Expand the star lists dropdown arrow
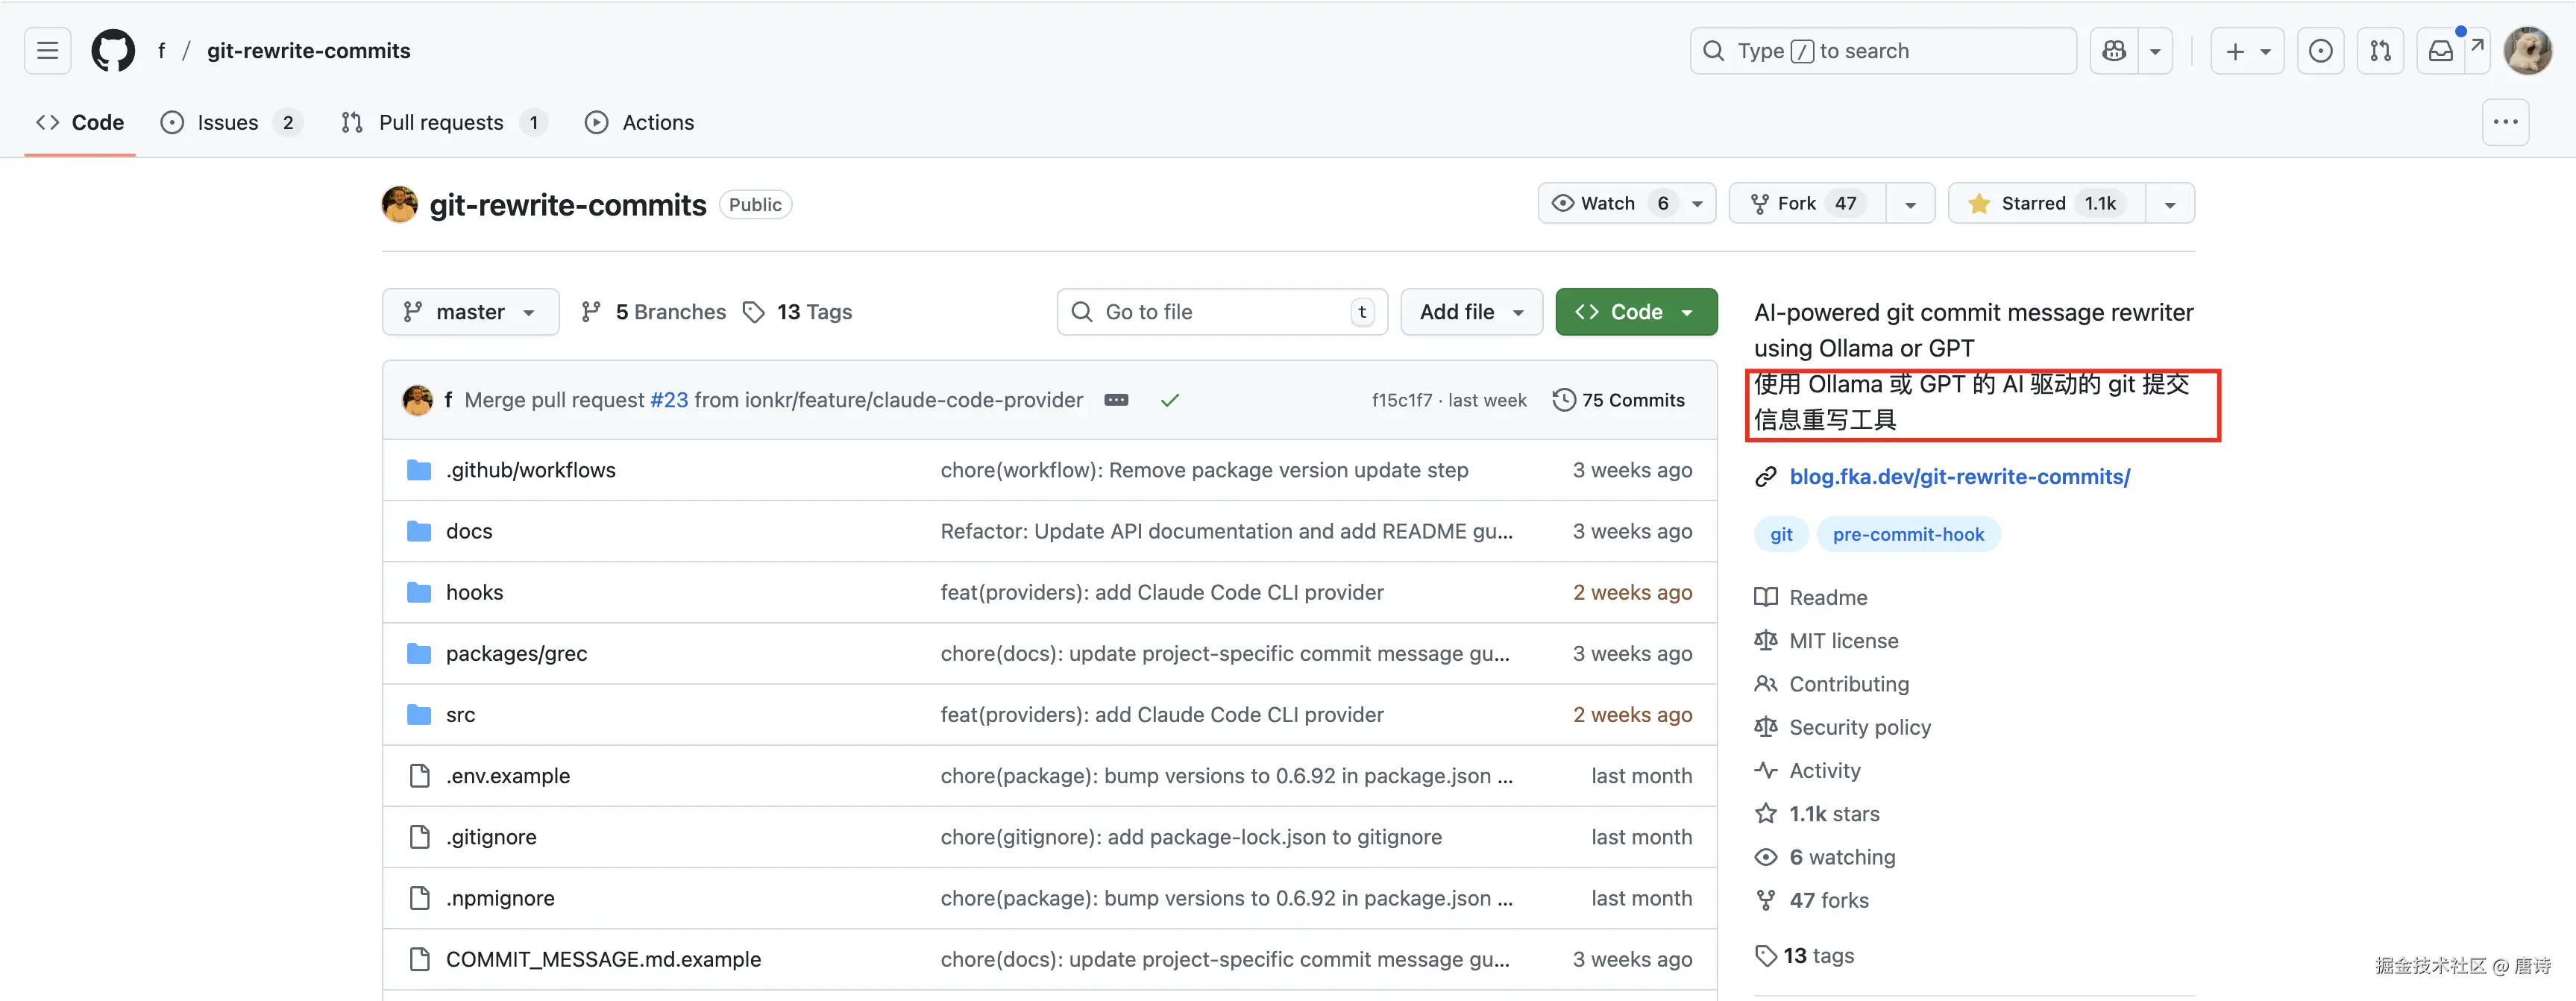Image resolution: width=2576 pixels, height=1001 pixels. pyautogui.click(x=2169, y=204)
